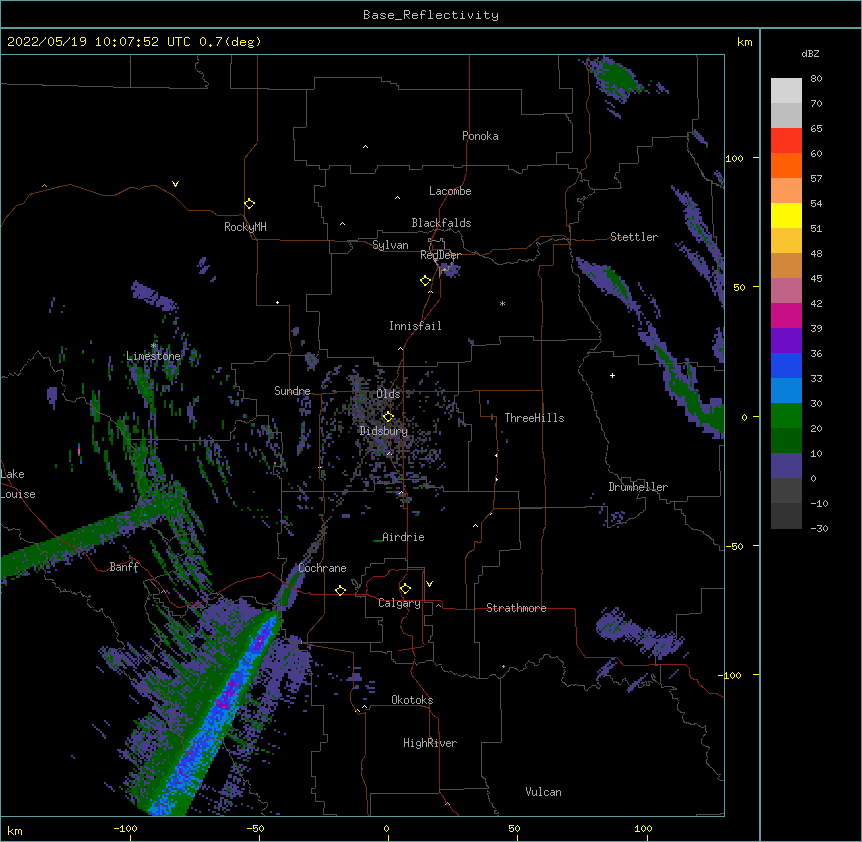Pick the magenta 39-42 dBZ legend swatch
Image resolution: width=862 pixels, height=842 pixels.
(786, 315)
